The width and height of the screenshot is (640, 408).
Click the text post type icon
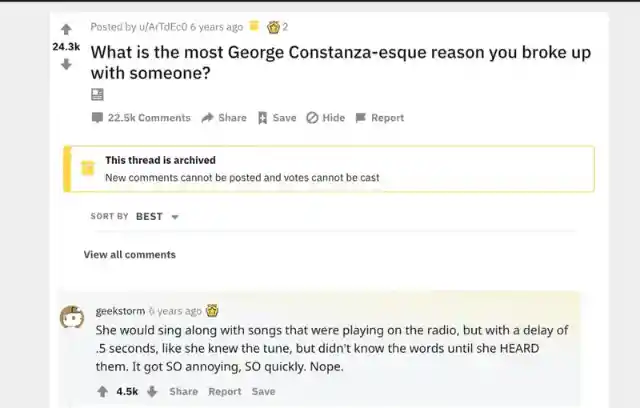tap(97, 95)
